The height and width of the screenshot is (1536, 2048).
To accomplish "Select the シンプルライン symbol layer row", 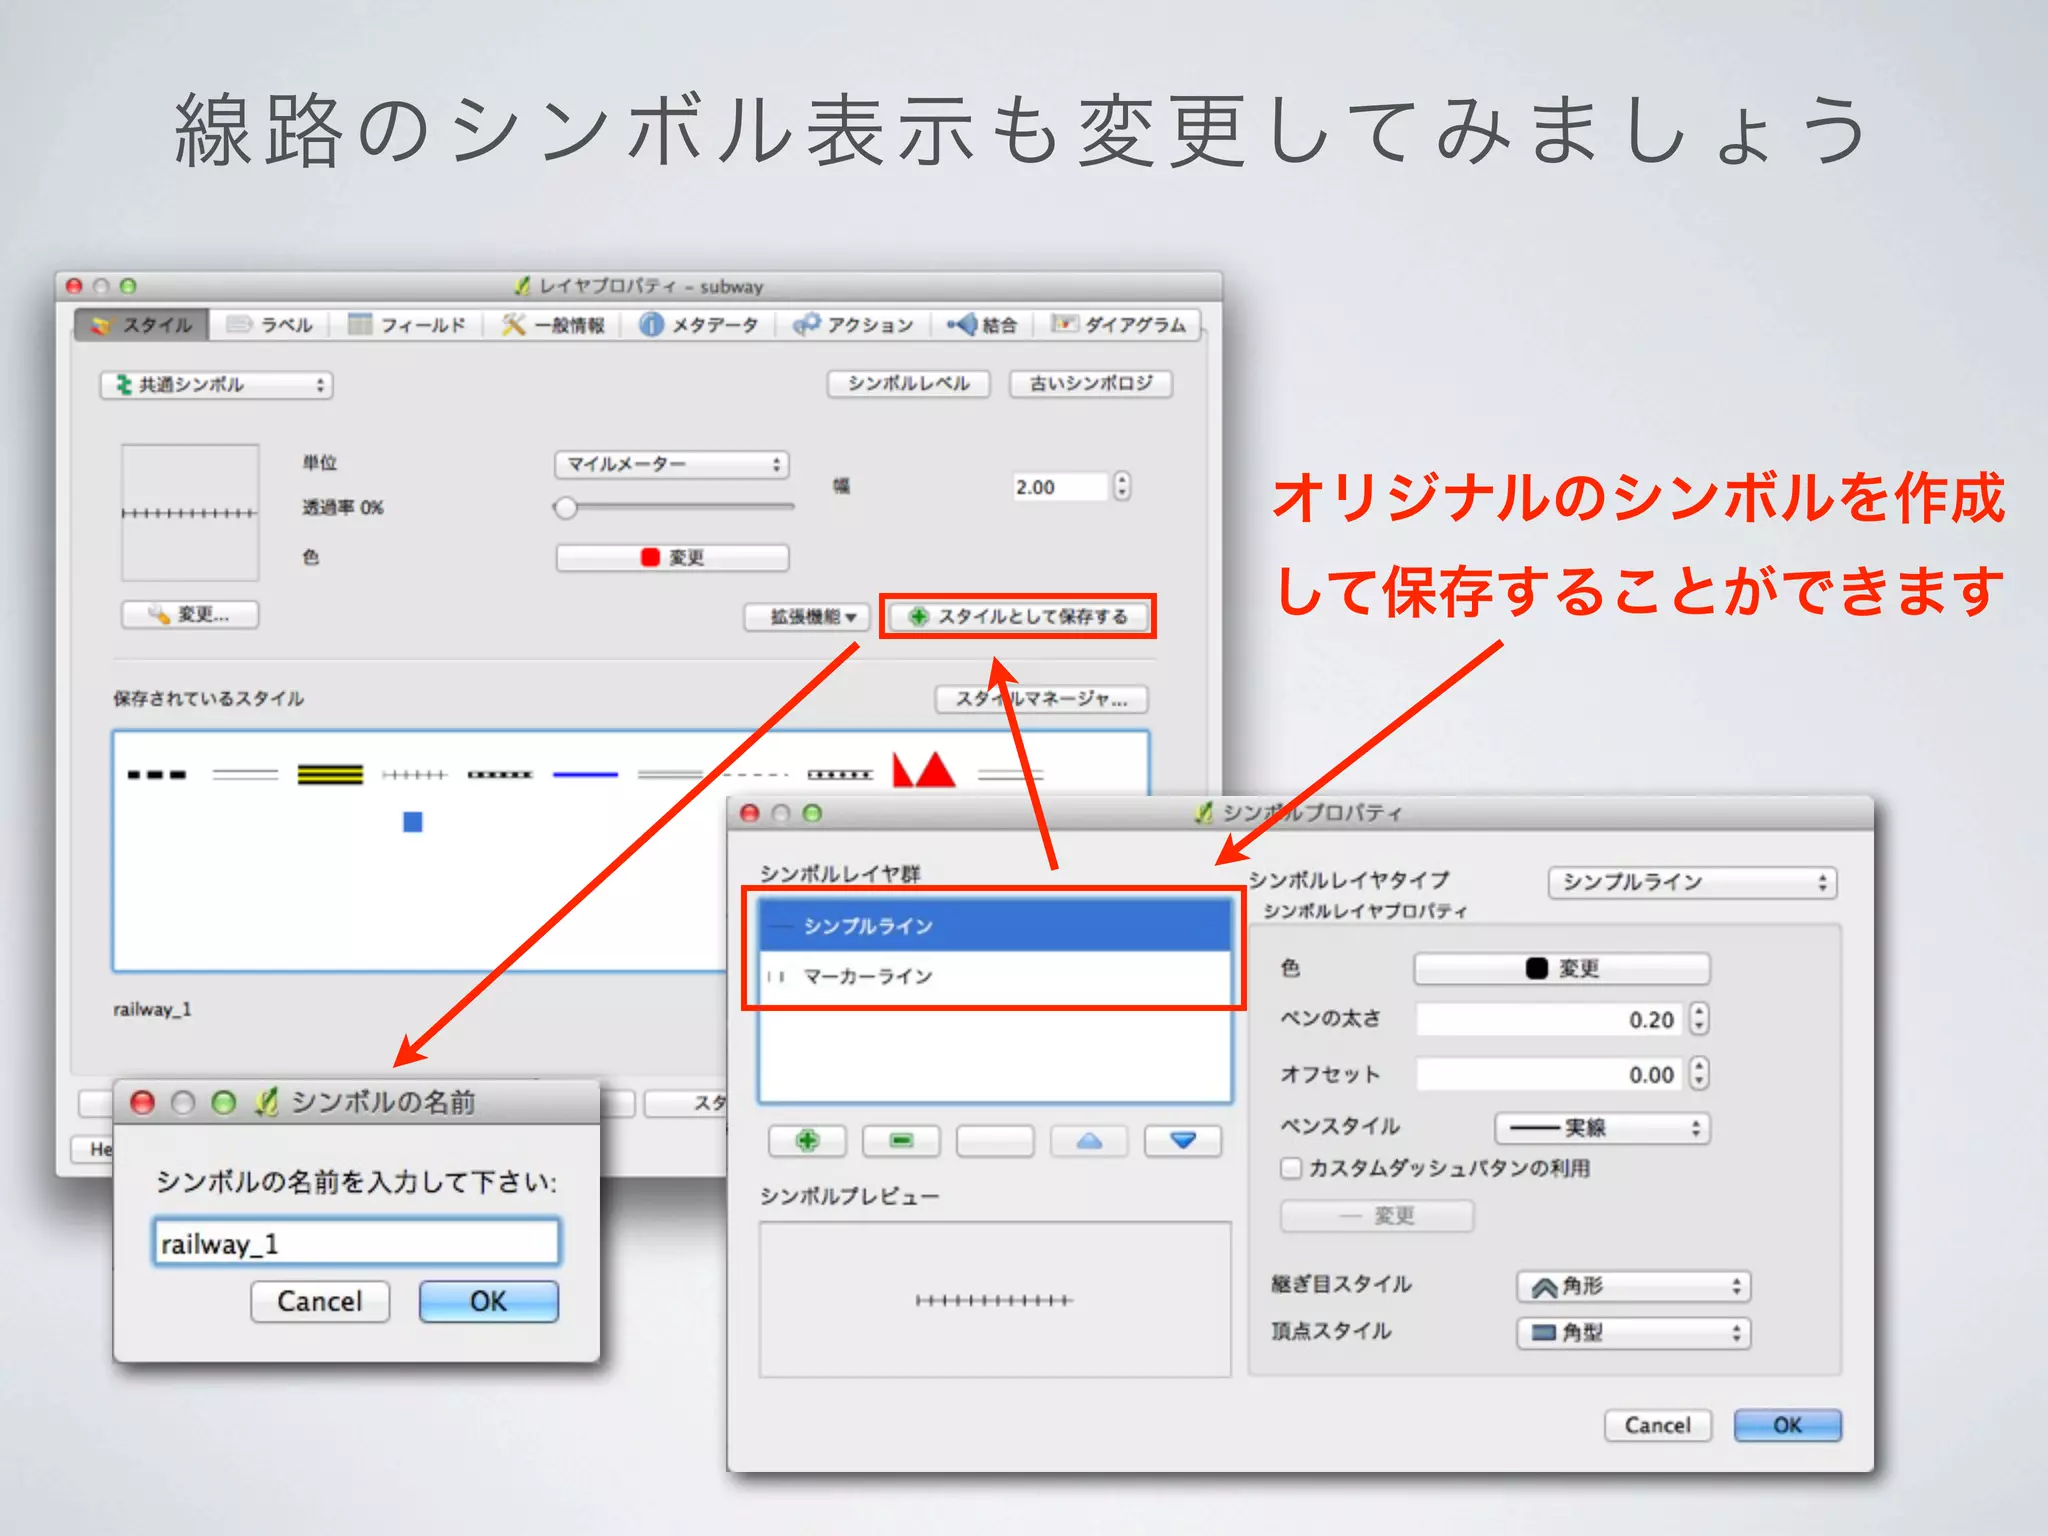I will (x=995, y=926).
